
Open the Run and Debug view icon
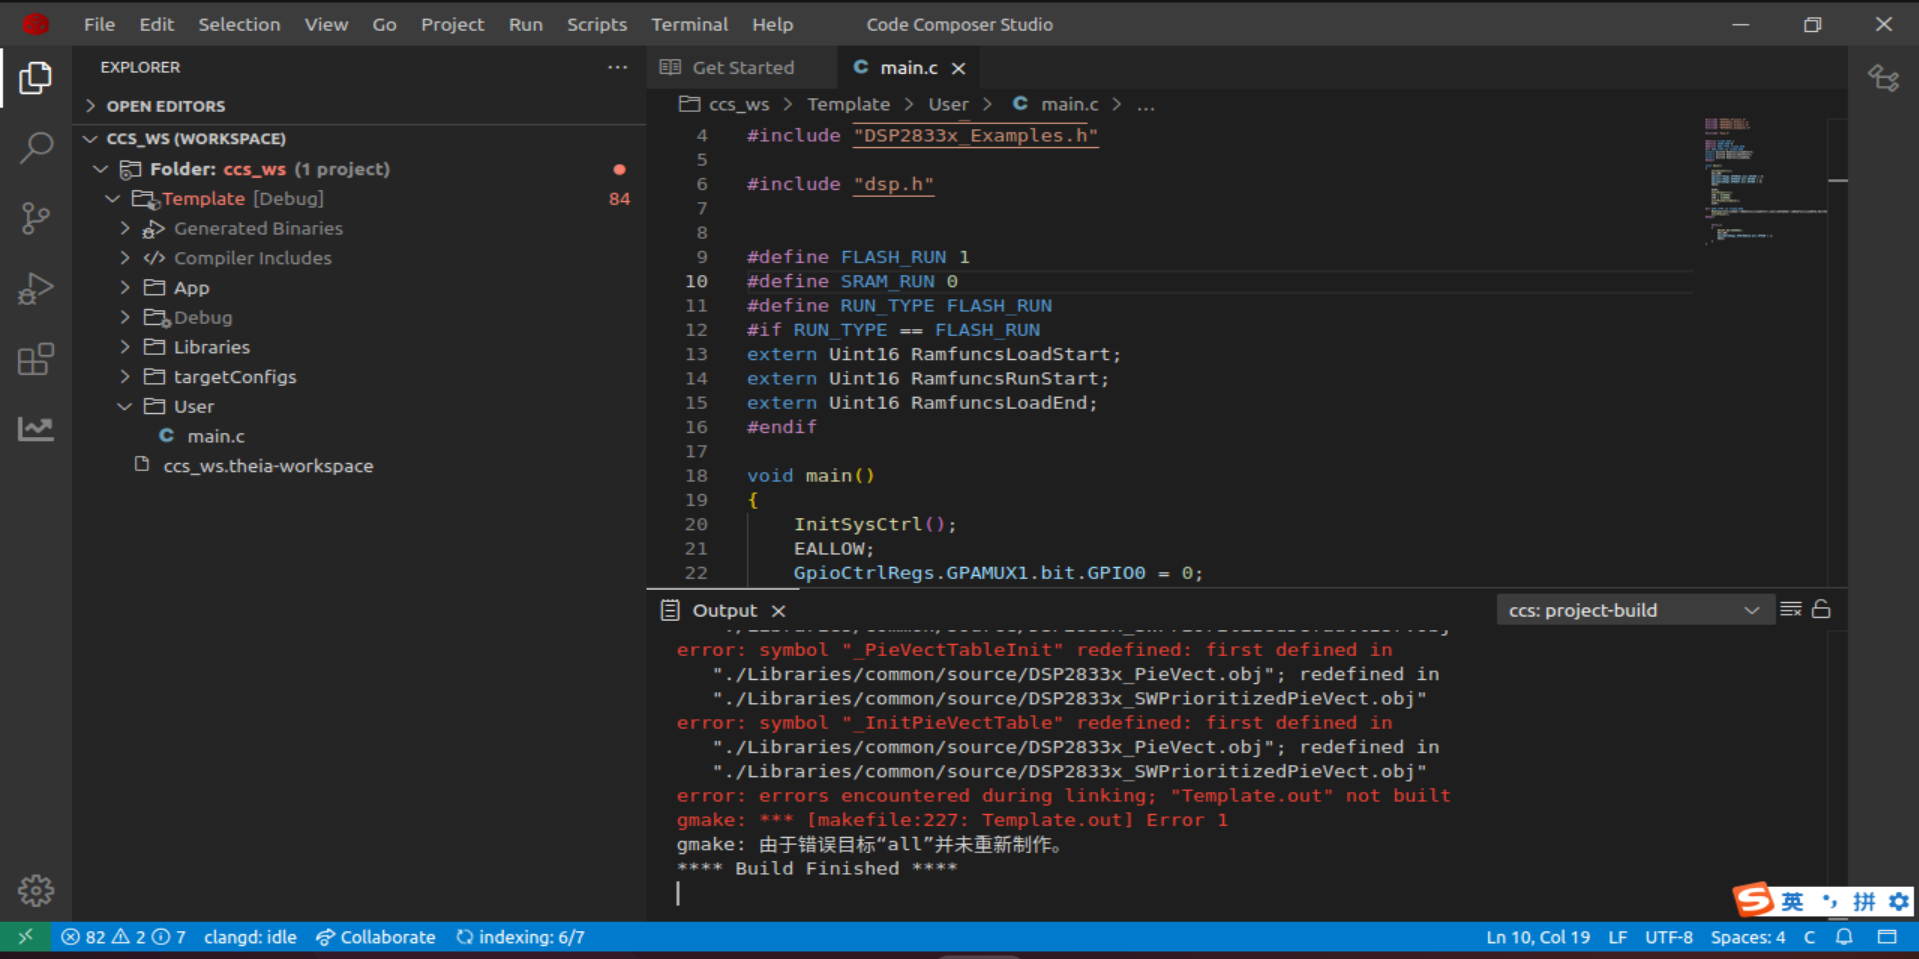pyautogui.click(x=36, y=289)
